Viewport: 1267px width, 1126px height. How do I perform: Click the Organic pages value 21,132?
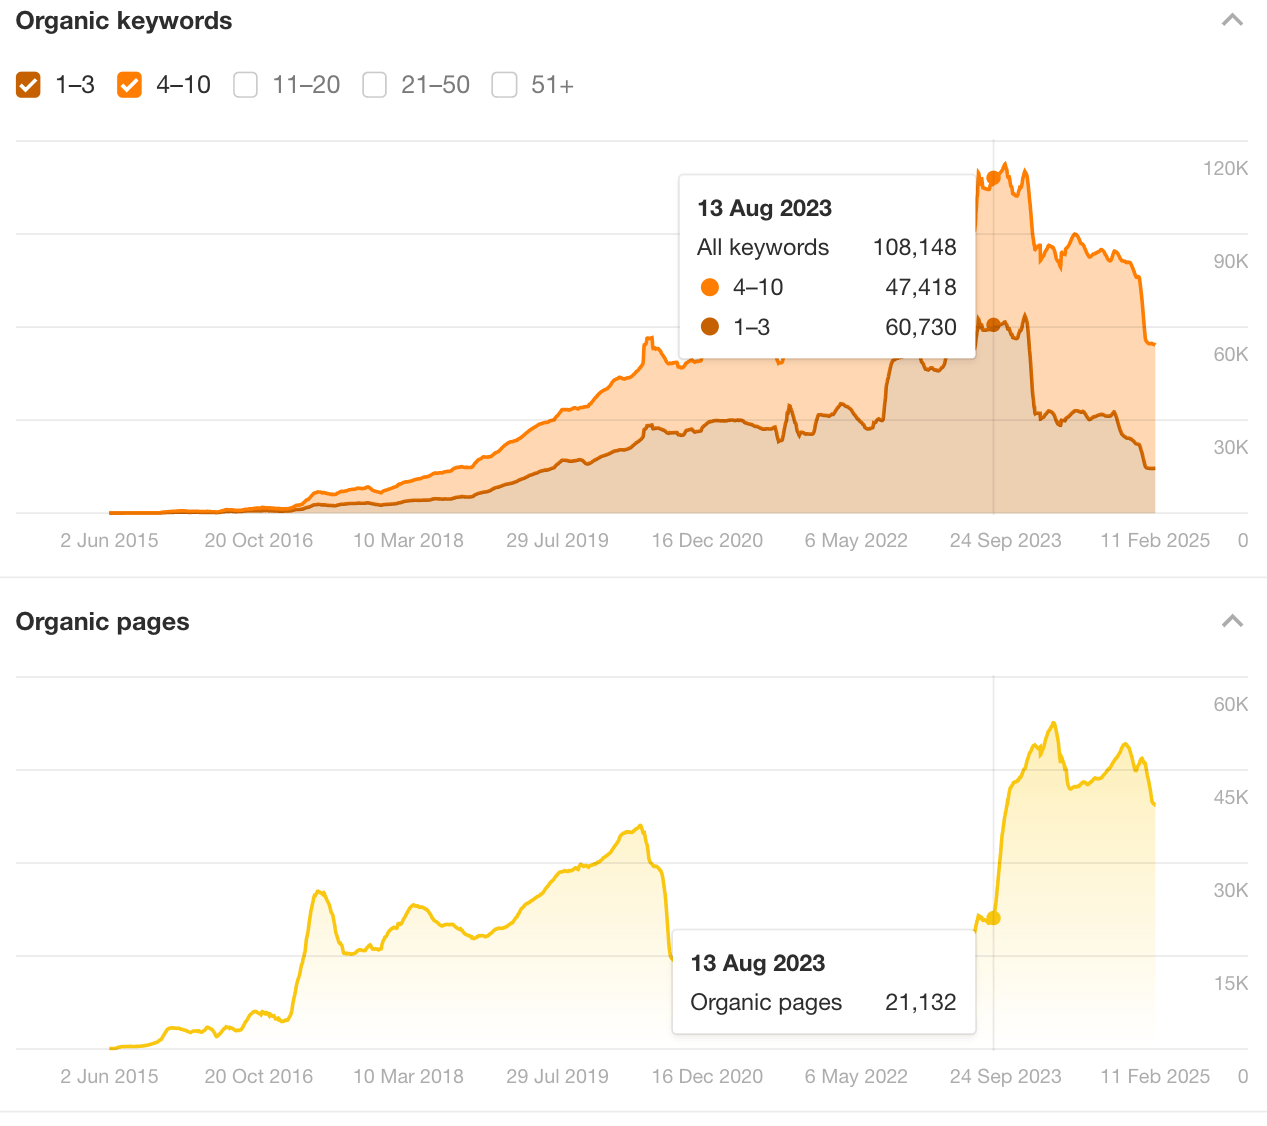coord(919,1002)
